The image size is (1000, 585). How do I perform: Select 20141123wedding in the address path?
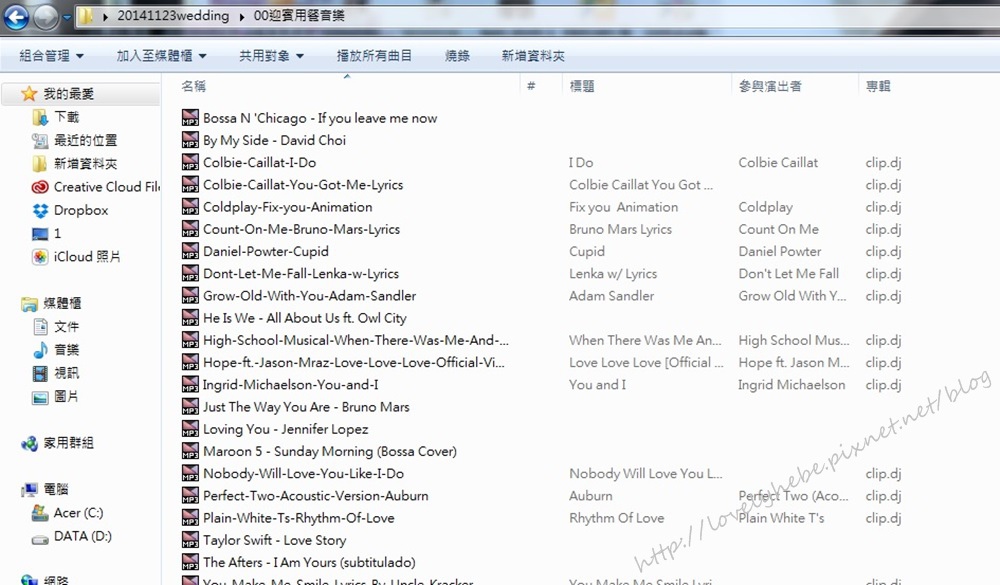point(173,16)
